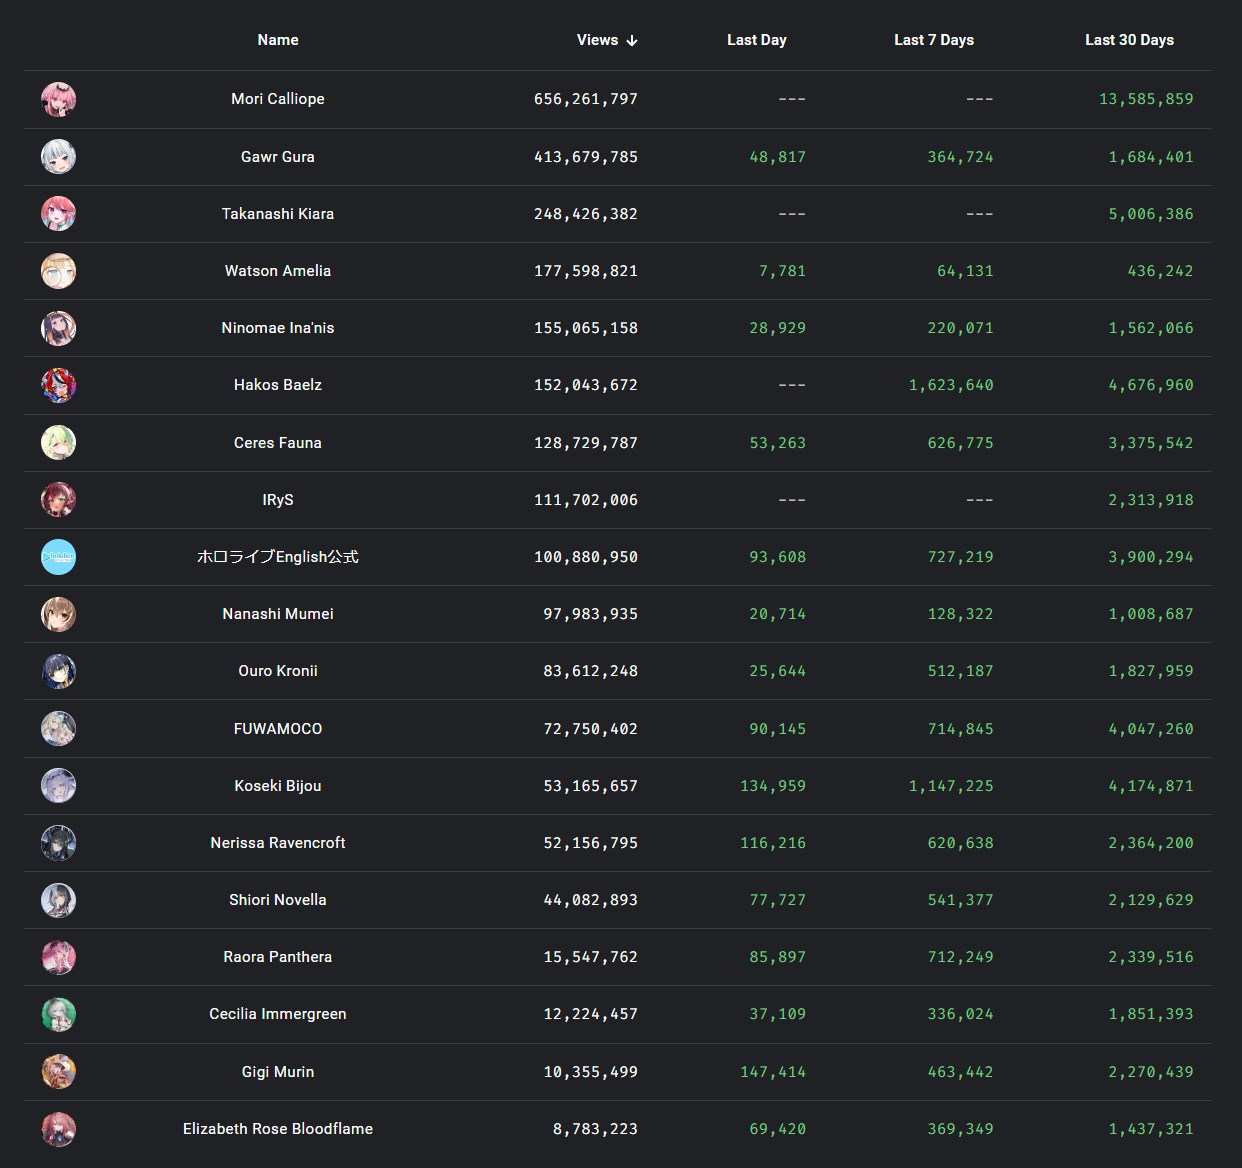Open Takanashi Kiara's profile picture
The height and width of the screenshot is (1168, 1242).
[x=58, y=214]
